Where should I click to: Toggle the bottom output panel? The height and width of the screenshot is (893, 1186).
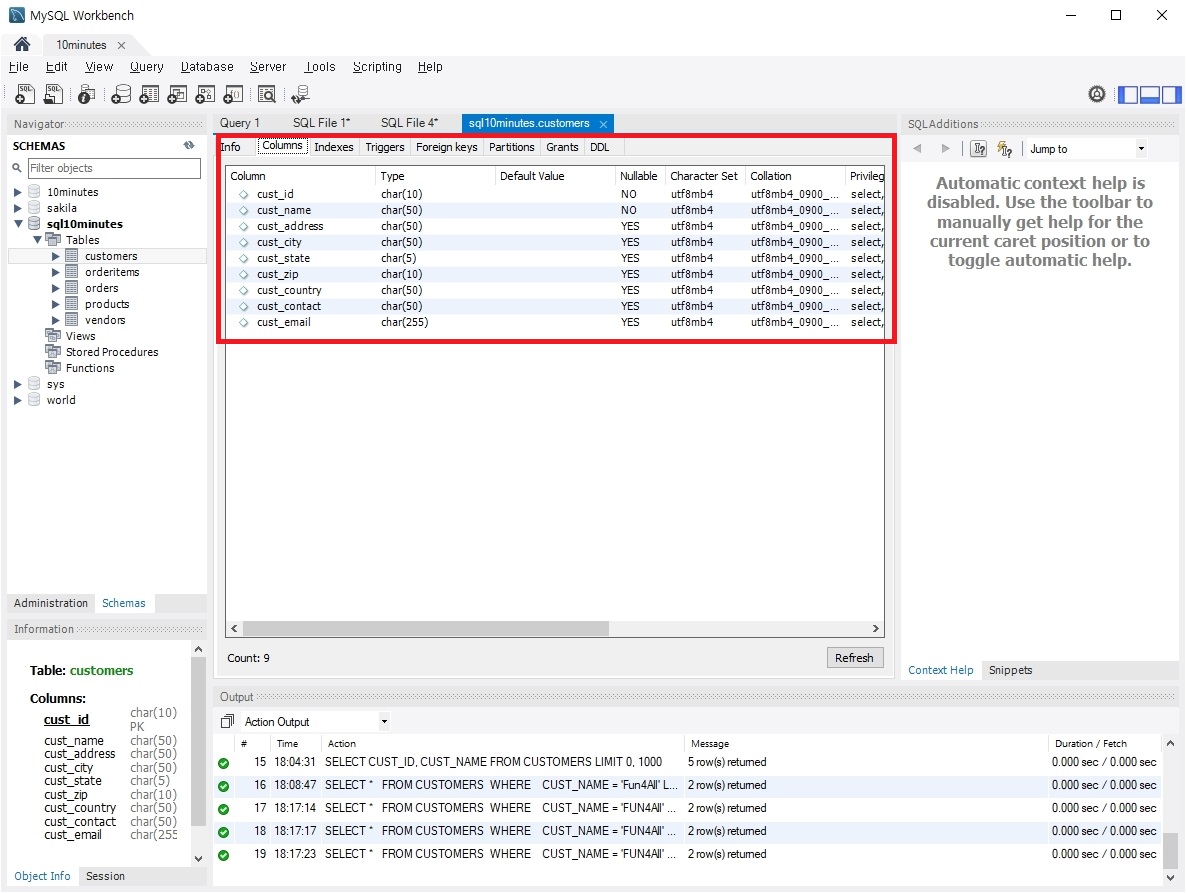pyautogui.click(x=1150, y=95)
